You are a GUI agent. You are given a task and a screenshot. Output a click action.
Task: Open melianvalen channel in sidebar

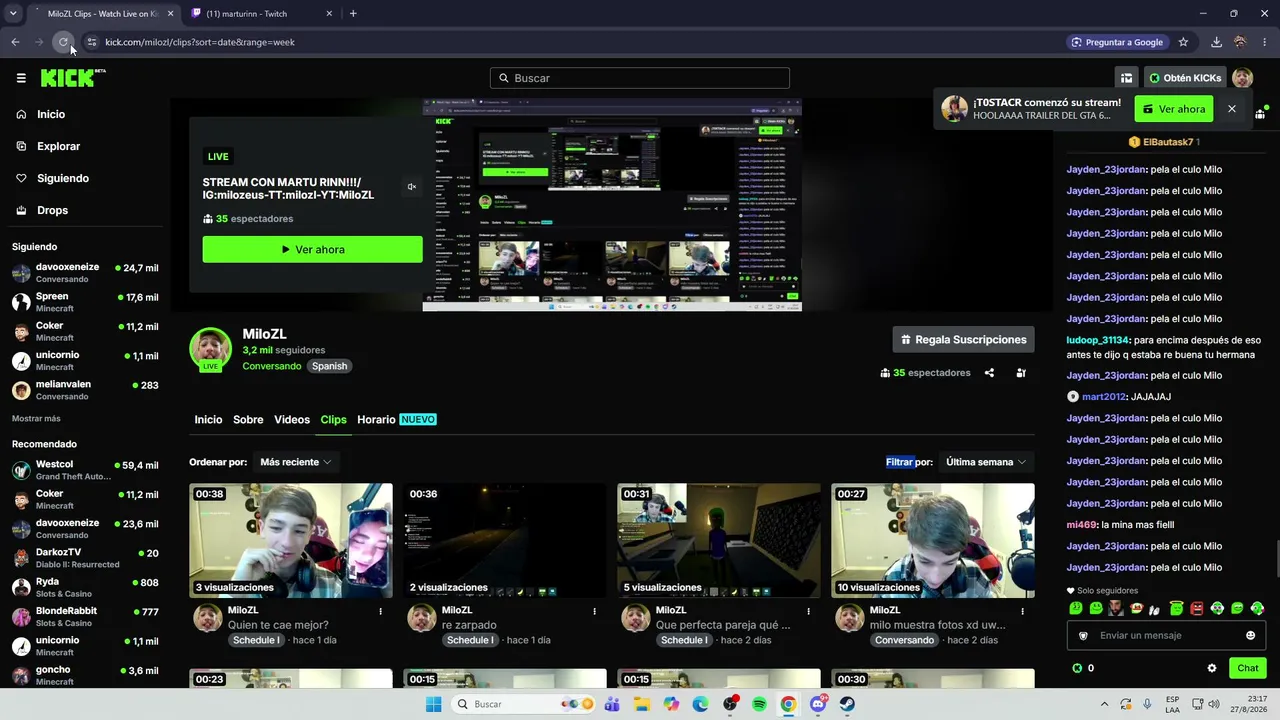pyautogui.click(x=85, y=390)
